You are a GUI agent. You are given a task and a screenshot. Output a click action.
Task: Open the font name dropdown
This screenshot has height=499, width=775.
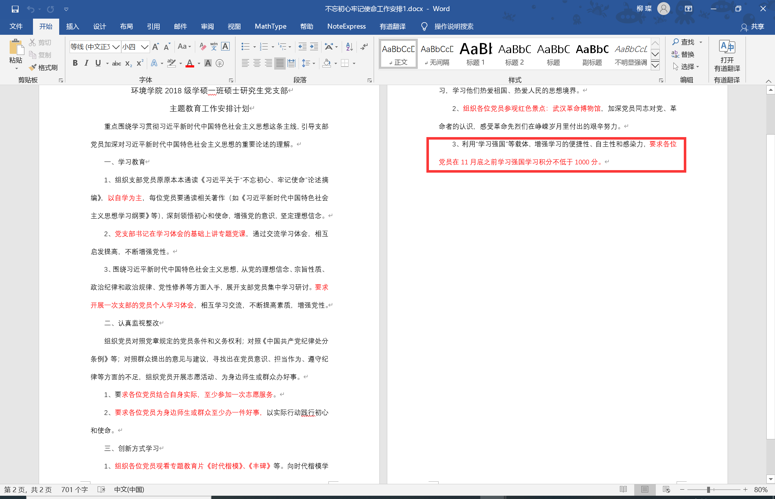tap(116, 47)
